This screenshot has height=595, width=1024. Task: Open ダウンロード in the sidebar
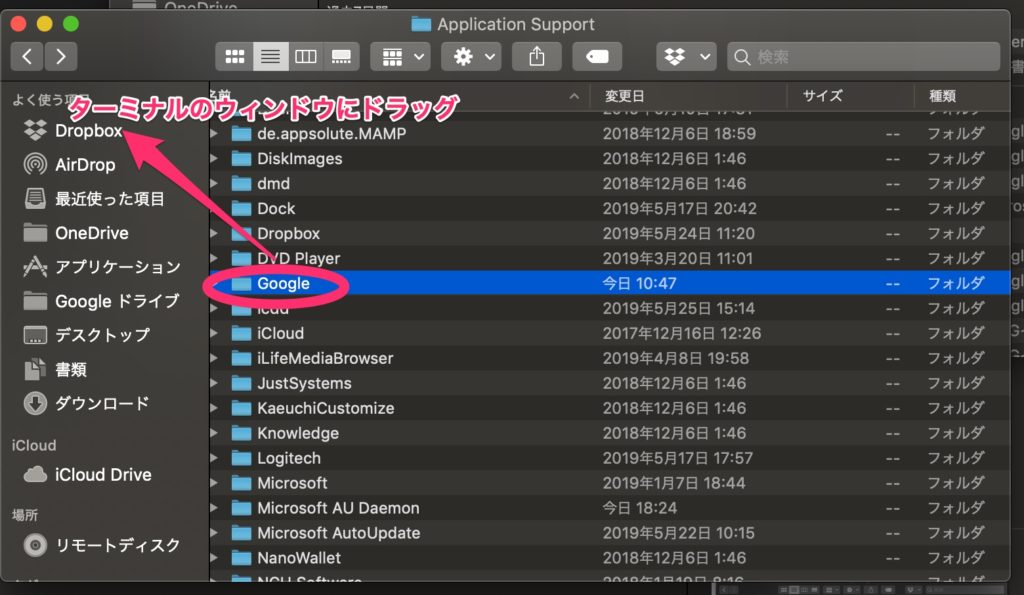[86, 403]
